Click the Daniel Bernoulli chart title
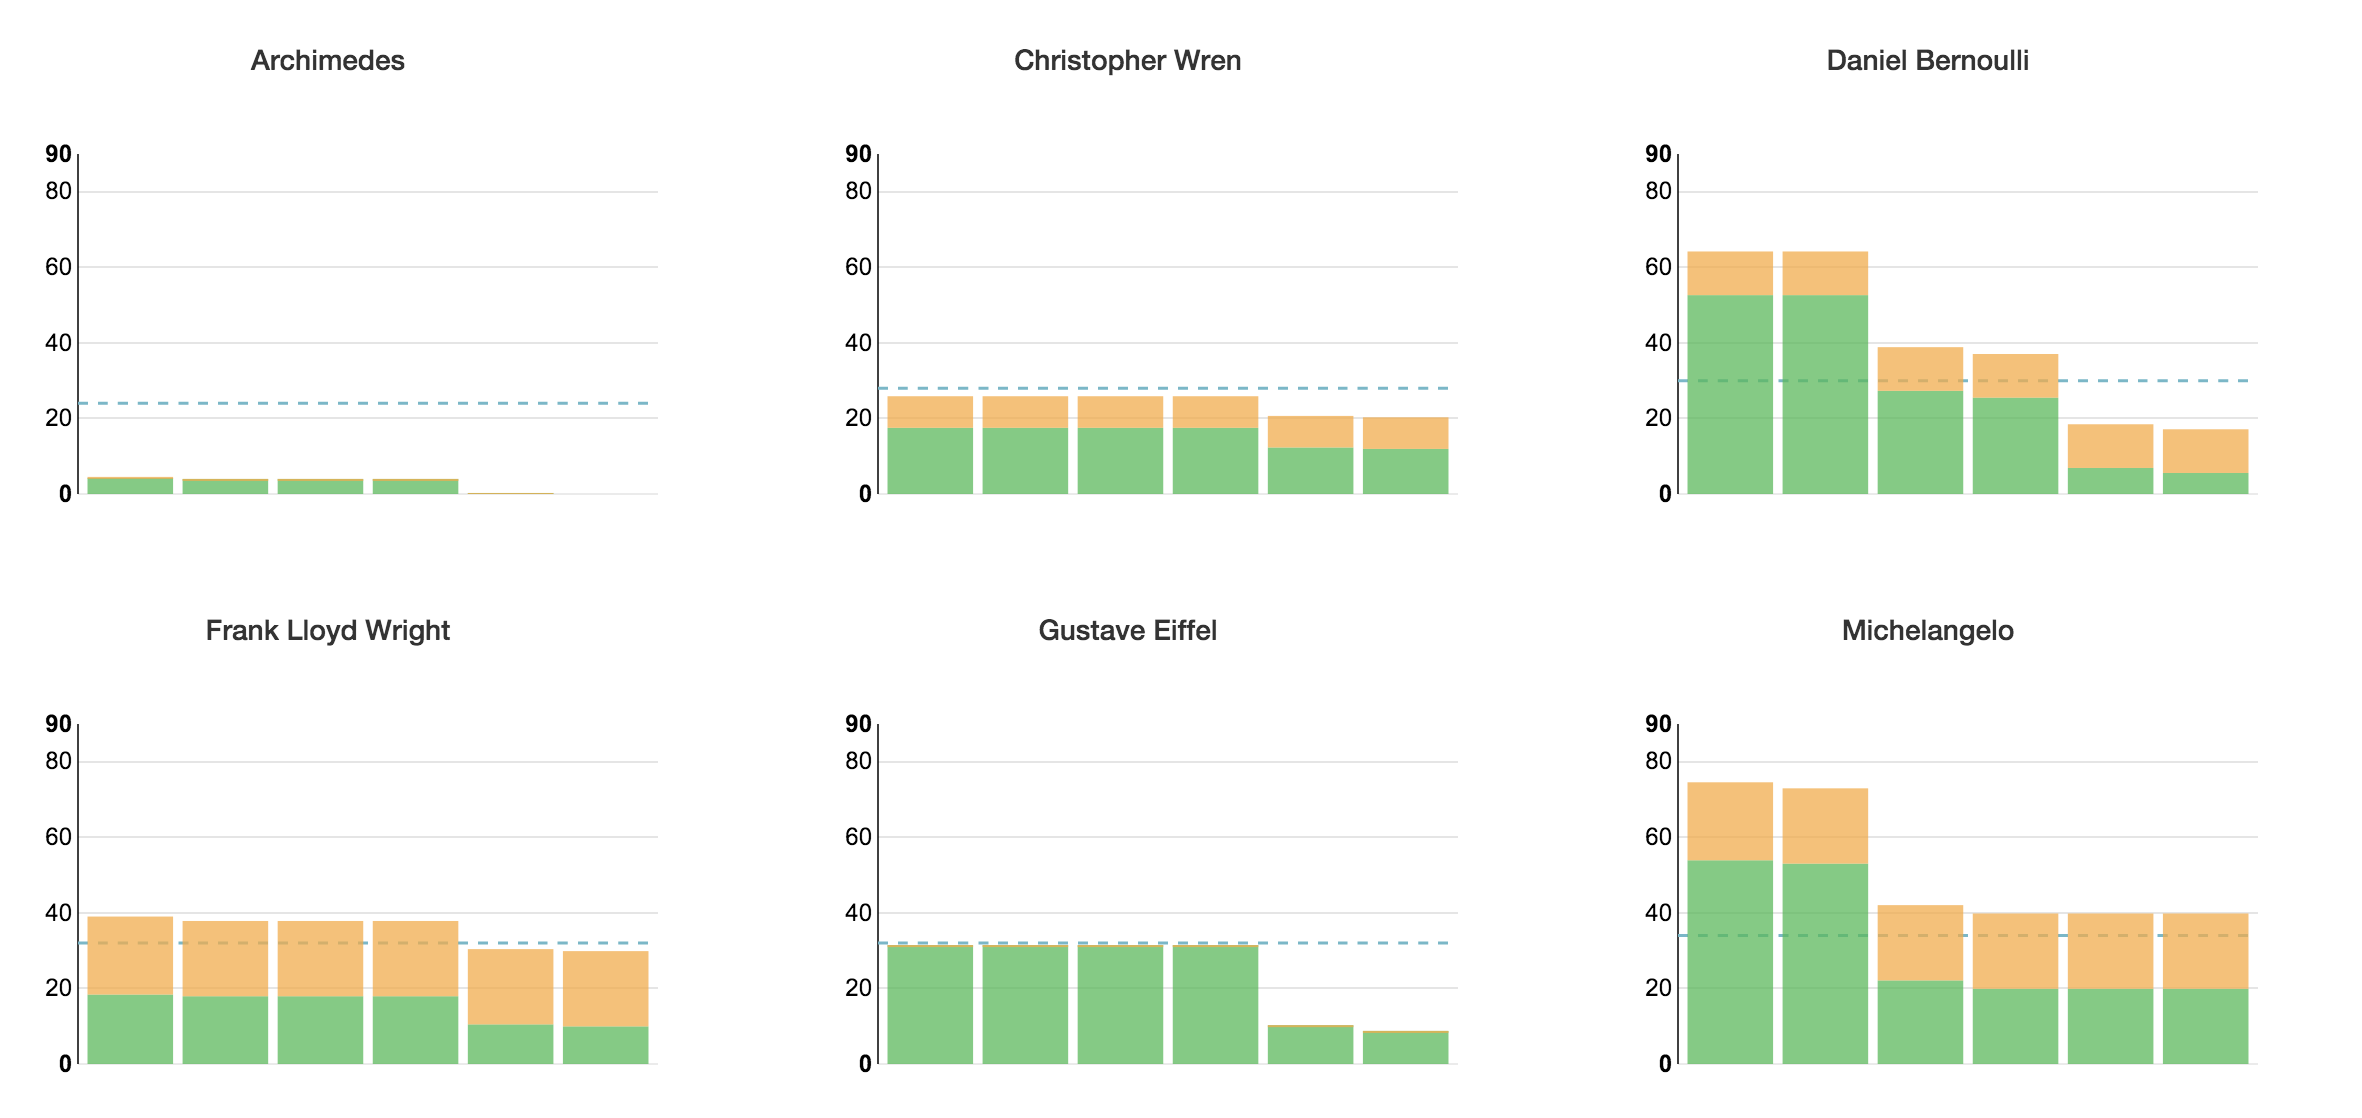The width and height of the screenshot is (2362, 1118). (x=1927, y=61)
